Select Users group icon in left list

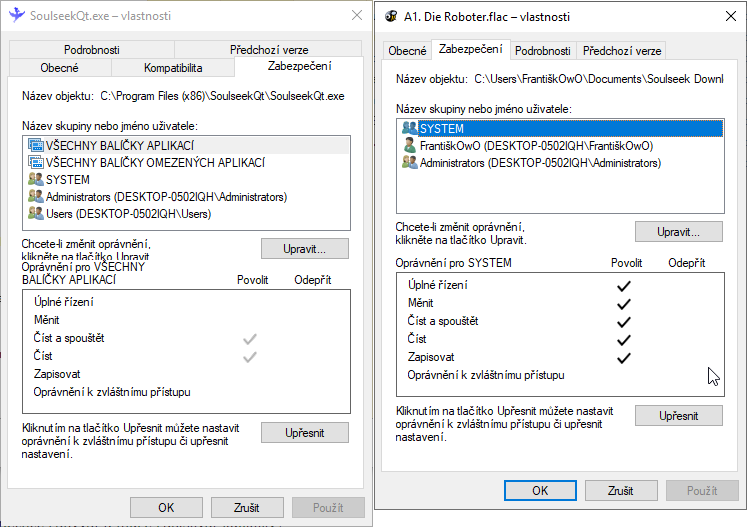pos(37,213)
